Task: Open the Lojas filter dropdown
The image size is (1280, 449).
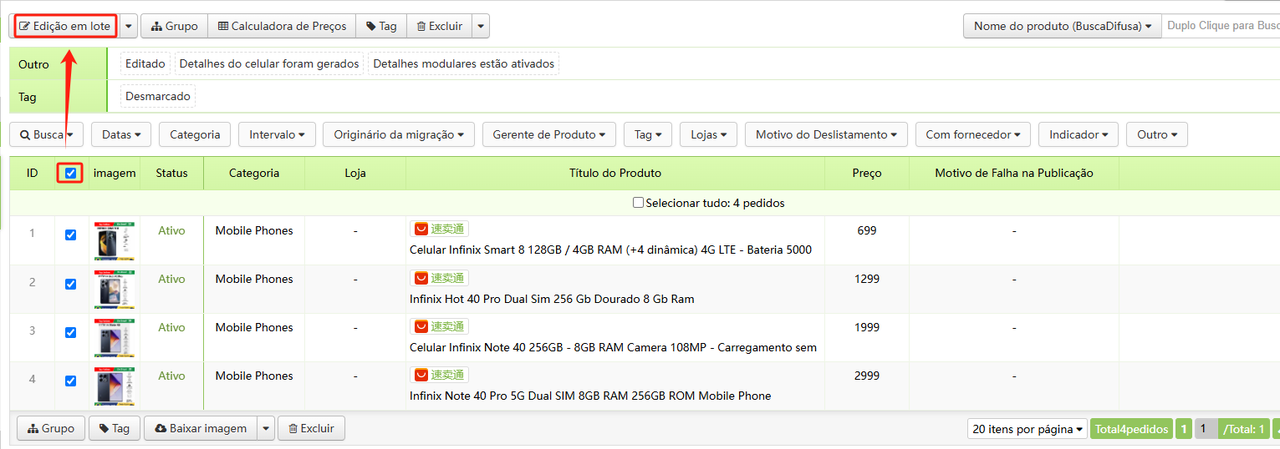Action: (x=709, y=134)
